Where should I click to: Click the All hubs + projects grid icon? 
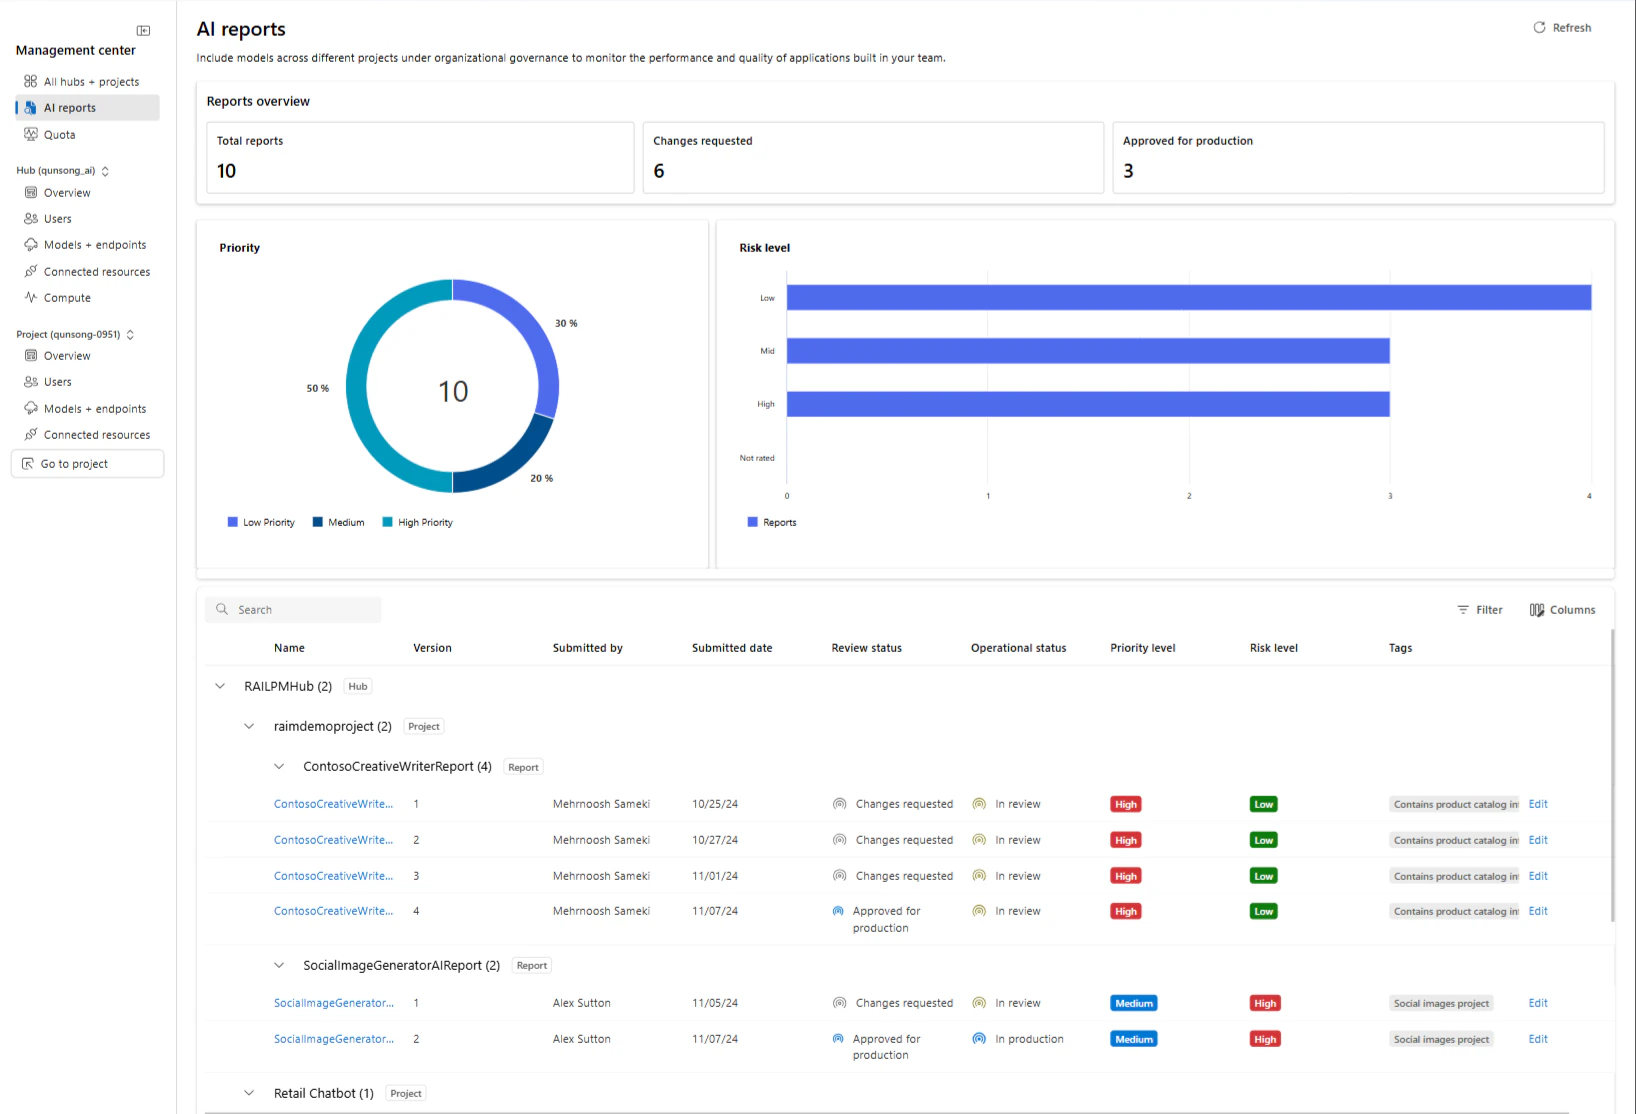coord(30,81)
